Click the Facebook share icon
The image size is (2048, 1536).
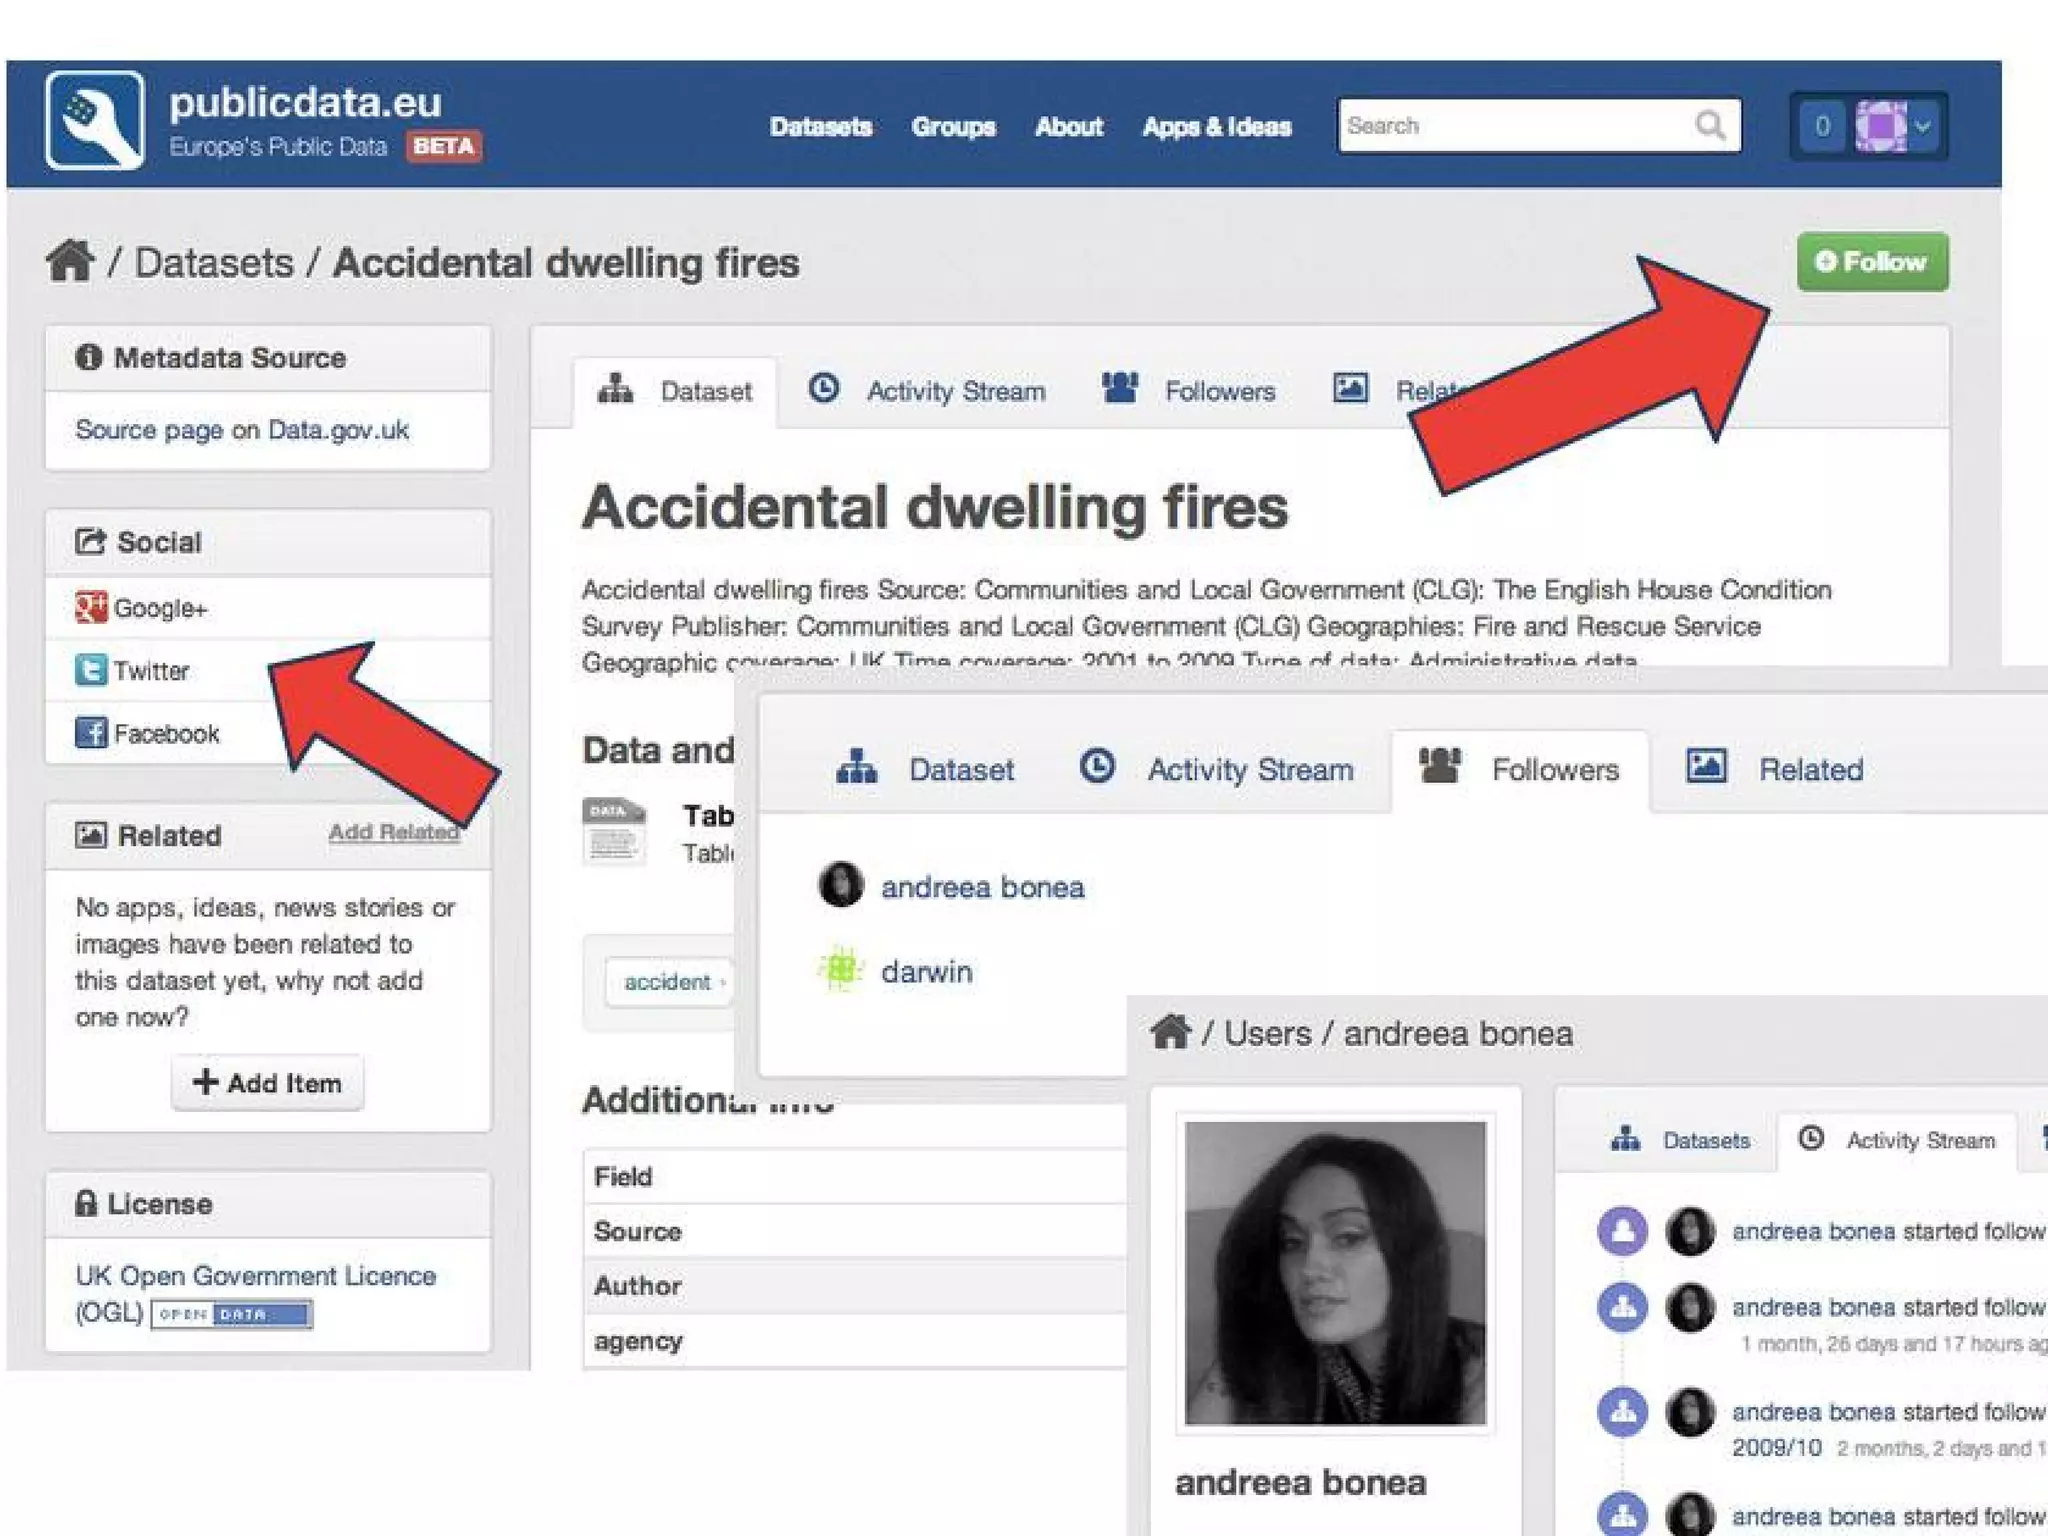91,732
